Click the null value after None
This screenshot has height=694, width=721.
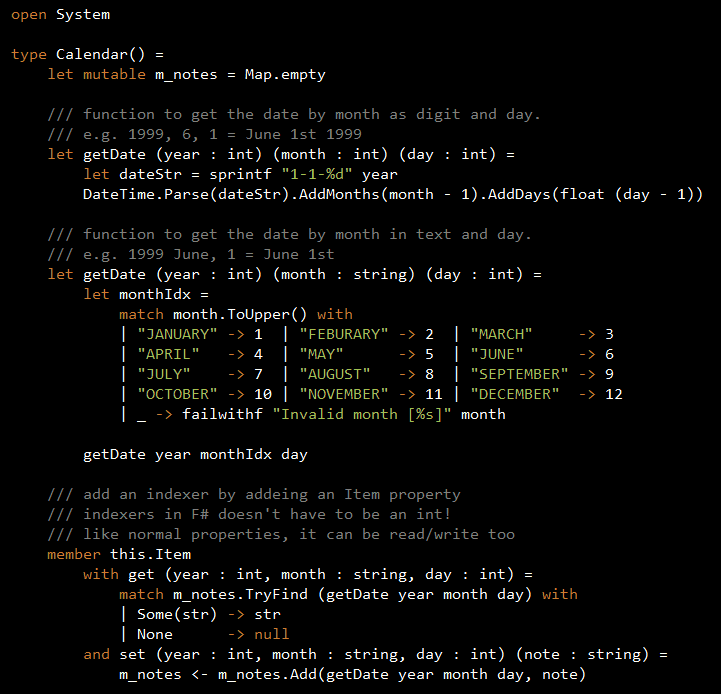click(271, 634)
